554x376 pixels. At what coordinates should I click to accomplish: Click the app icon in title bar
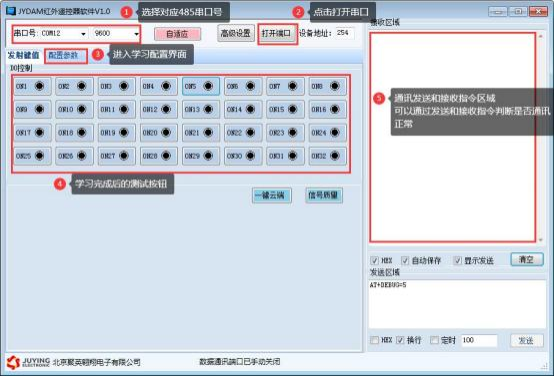point(11,11)
